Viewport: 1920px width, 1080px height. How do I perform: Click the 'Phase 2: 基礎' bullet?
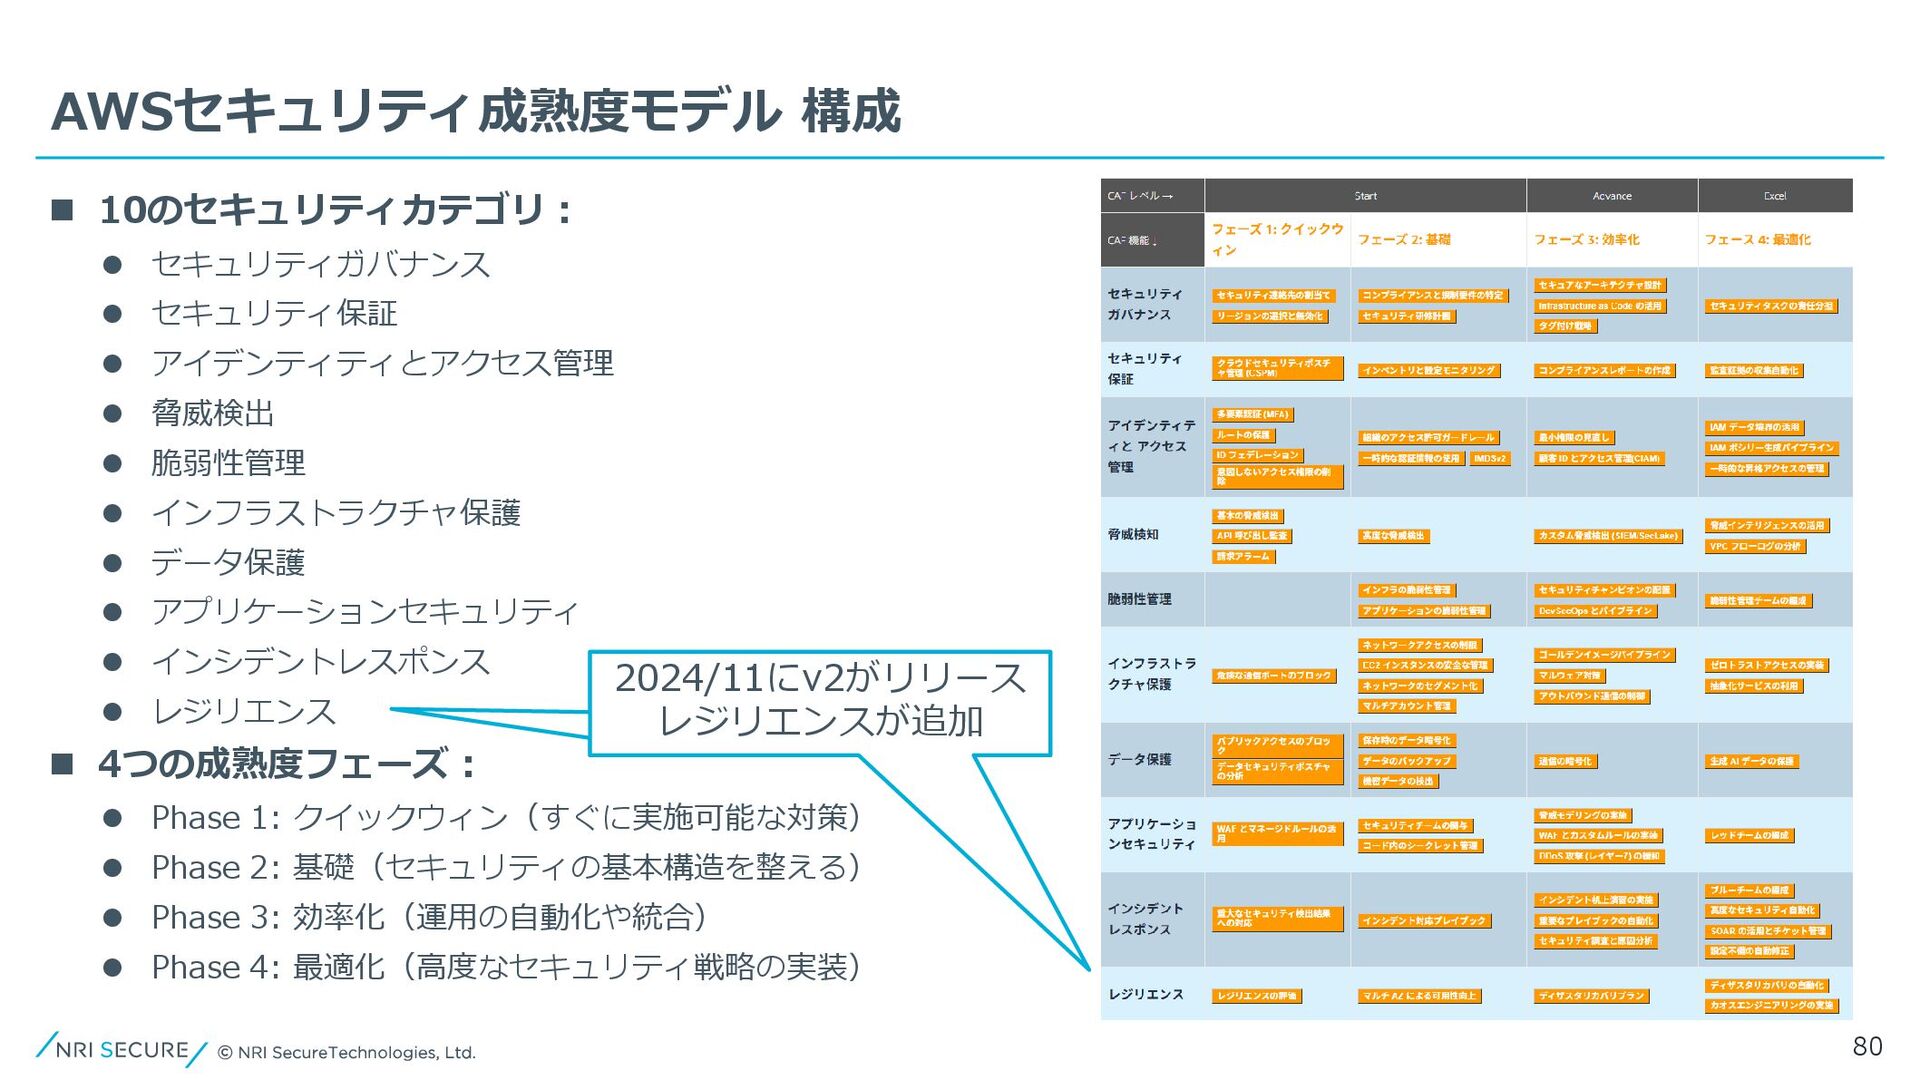[506, 868]
